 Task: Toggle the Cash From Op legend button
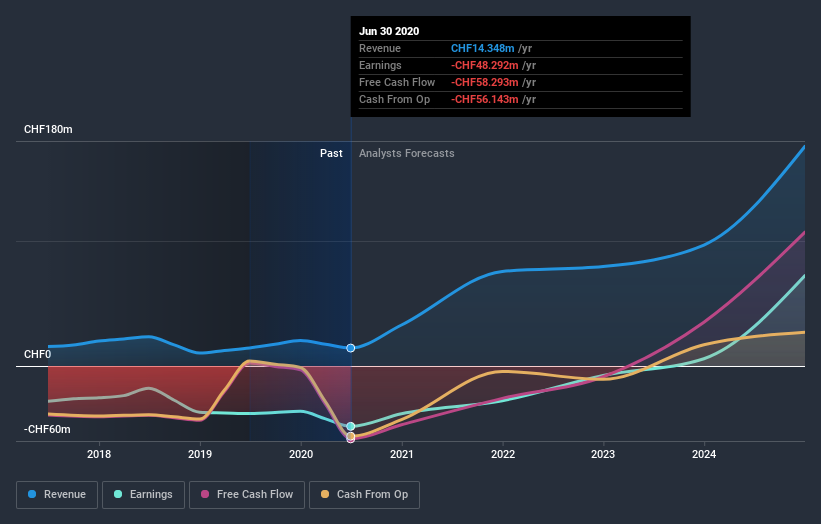coord(364,495)
